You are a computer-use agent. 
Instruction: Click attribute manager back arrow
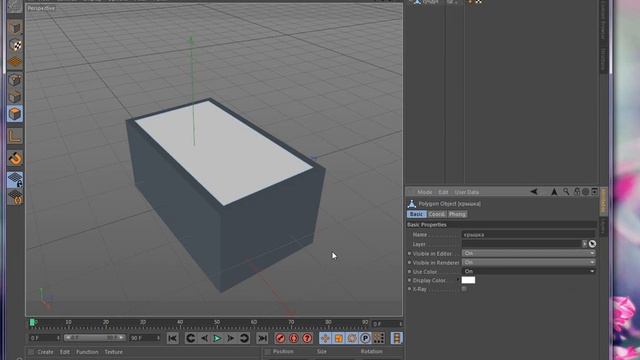pos(534,191)
